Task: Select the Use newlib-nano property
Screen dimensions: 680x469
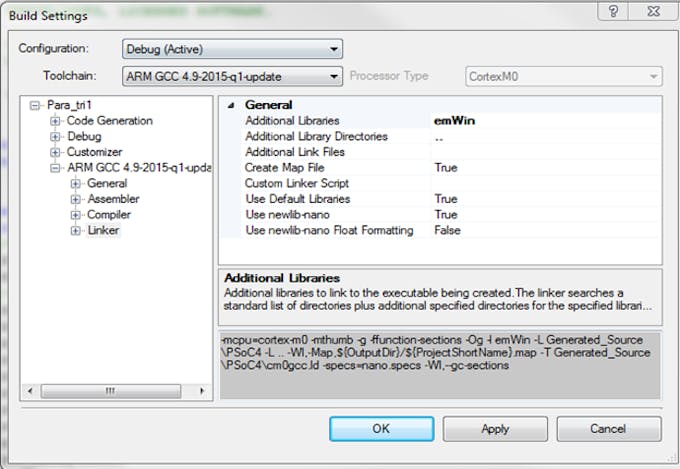Action: pyautogui.click(x=288, y=214)
